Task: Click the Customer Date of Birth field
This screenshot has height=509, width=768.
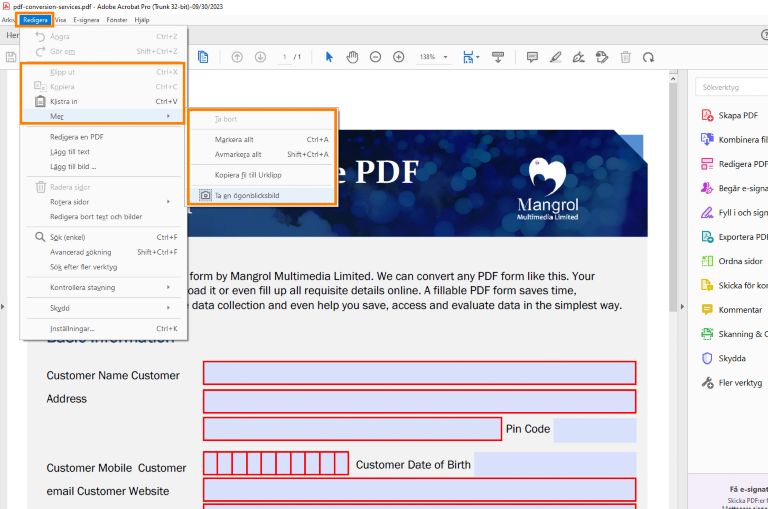Action: (x=555, y=464)
